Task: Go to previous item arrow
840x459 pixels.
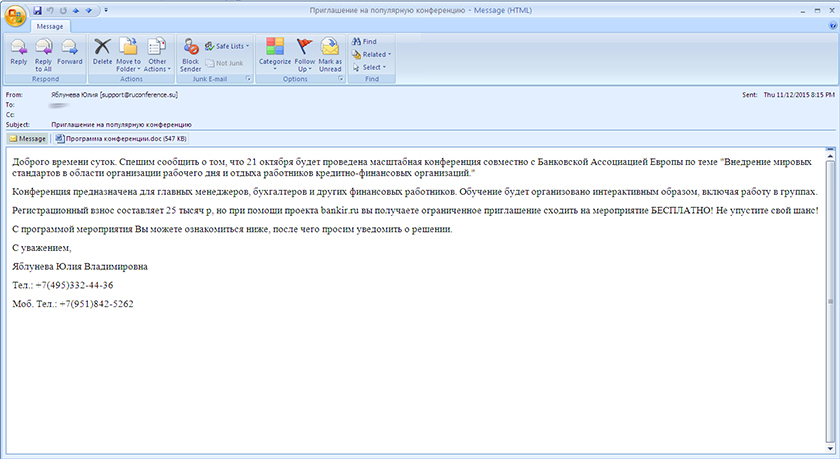Action: point(76,10)
